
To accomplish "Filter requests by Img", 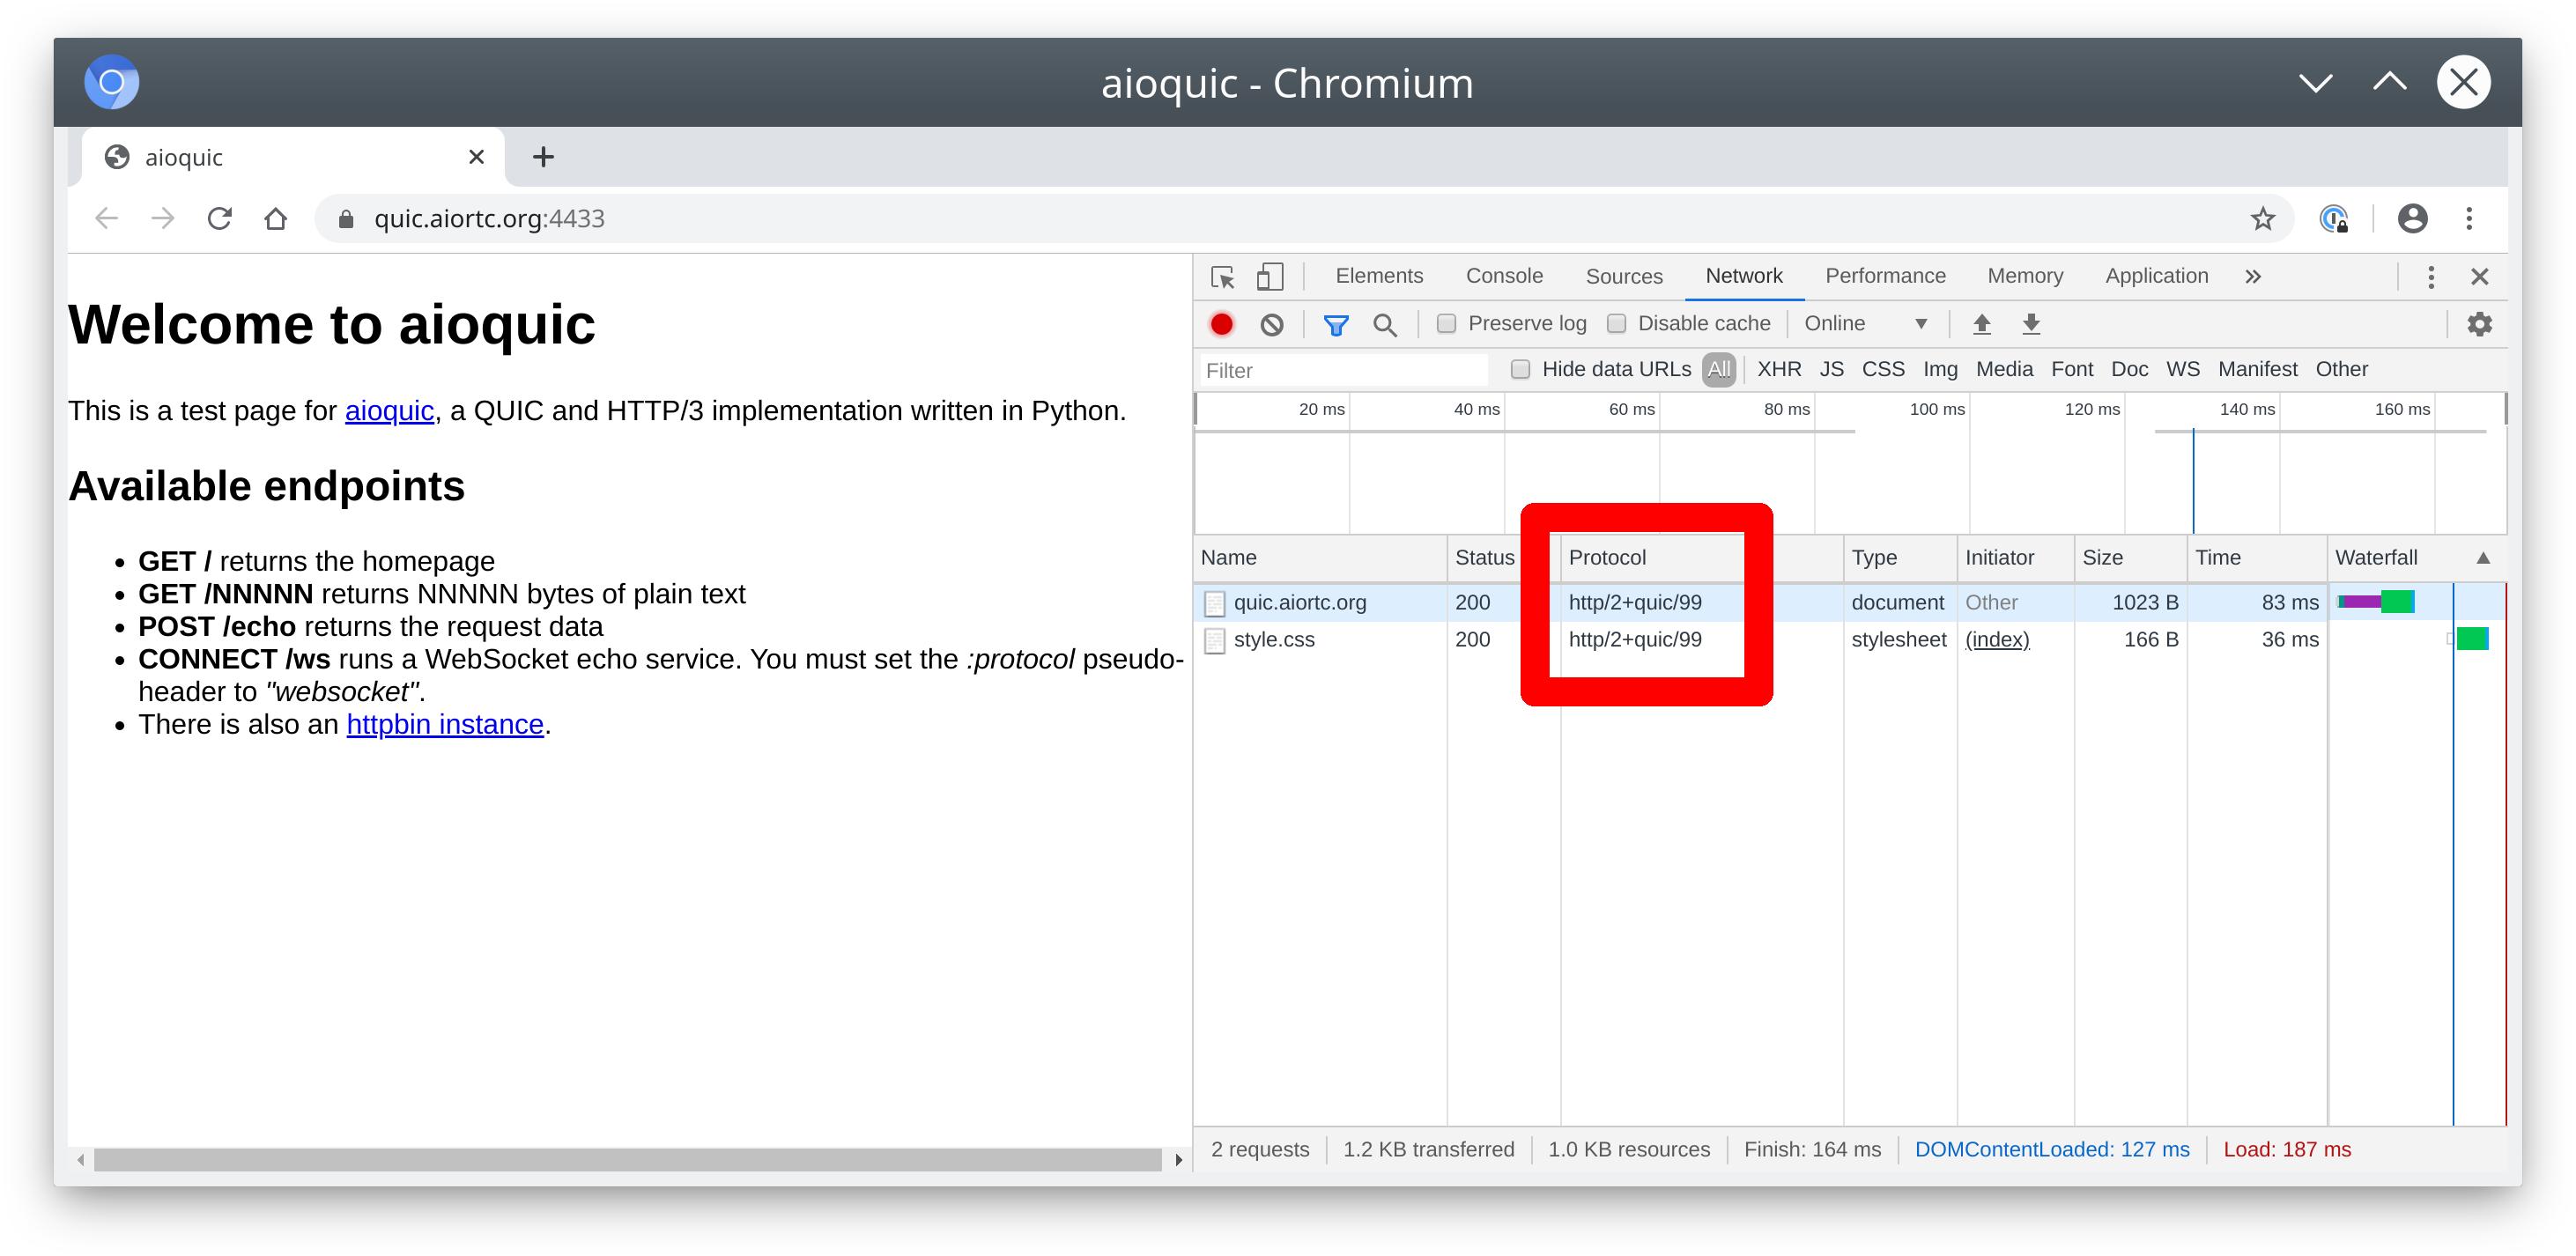I will (x=1940, y=370).
